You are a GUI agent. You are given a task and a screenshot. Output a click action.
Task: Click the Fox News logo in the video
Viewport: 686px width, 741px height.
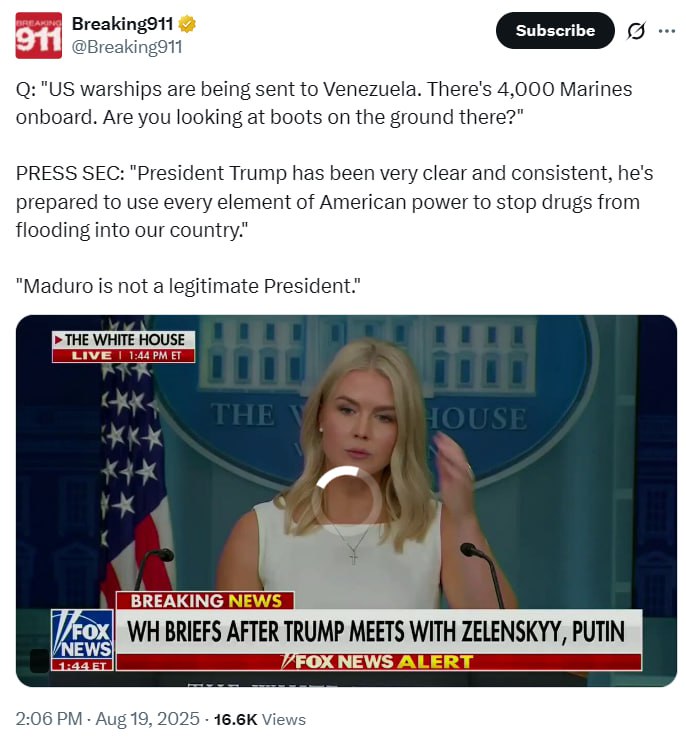pos(82,639)
